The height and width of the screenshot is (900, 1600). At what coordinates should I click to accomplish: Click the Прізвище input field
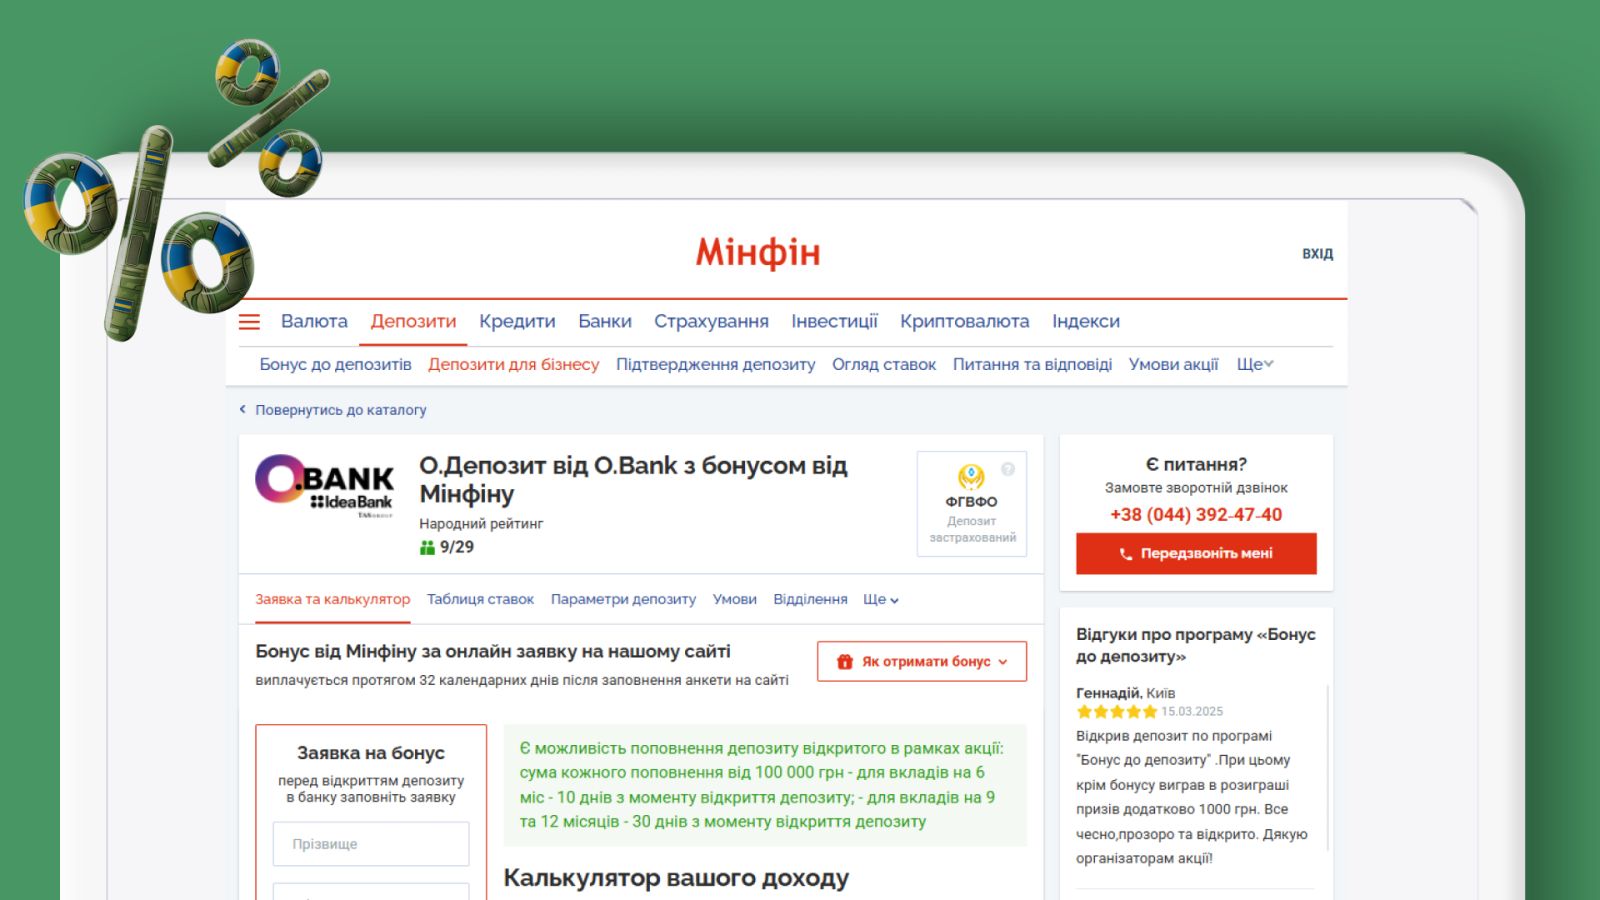coord(371,844)
